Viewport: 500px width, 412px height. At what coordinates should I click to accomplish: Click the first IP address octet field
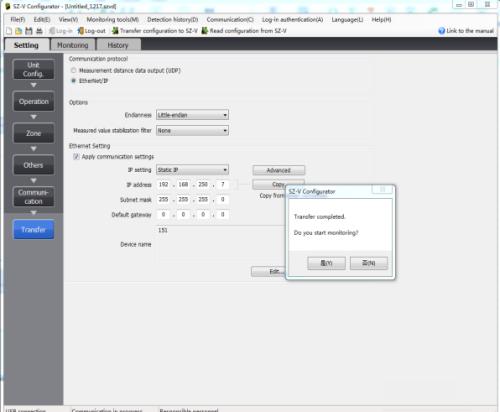pos(163,184)
